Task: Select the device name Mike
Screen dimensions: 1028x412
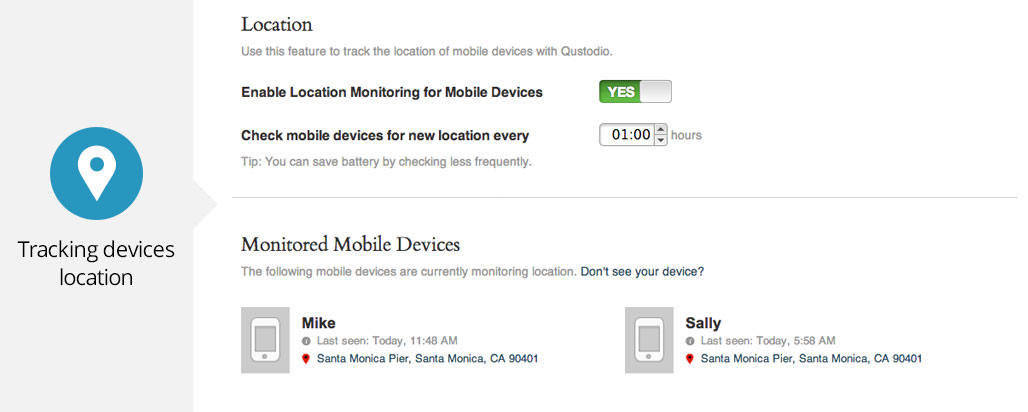Action: (x=319, y=323)
